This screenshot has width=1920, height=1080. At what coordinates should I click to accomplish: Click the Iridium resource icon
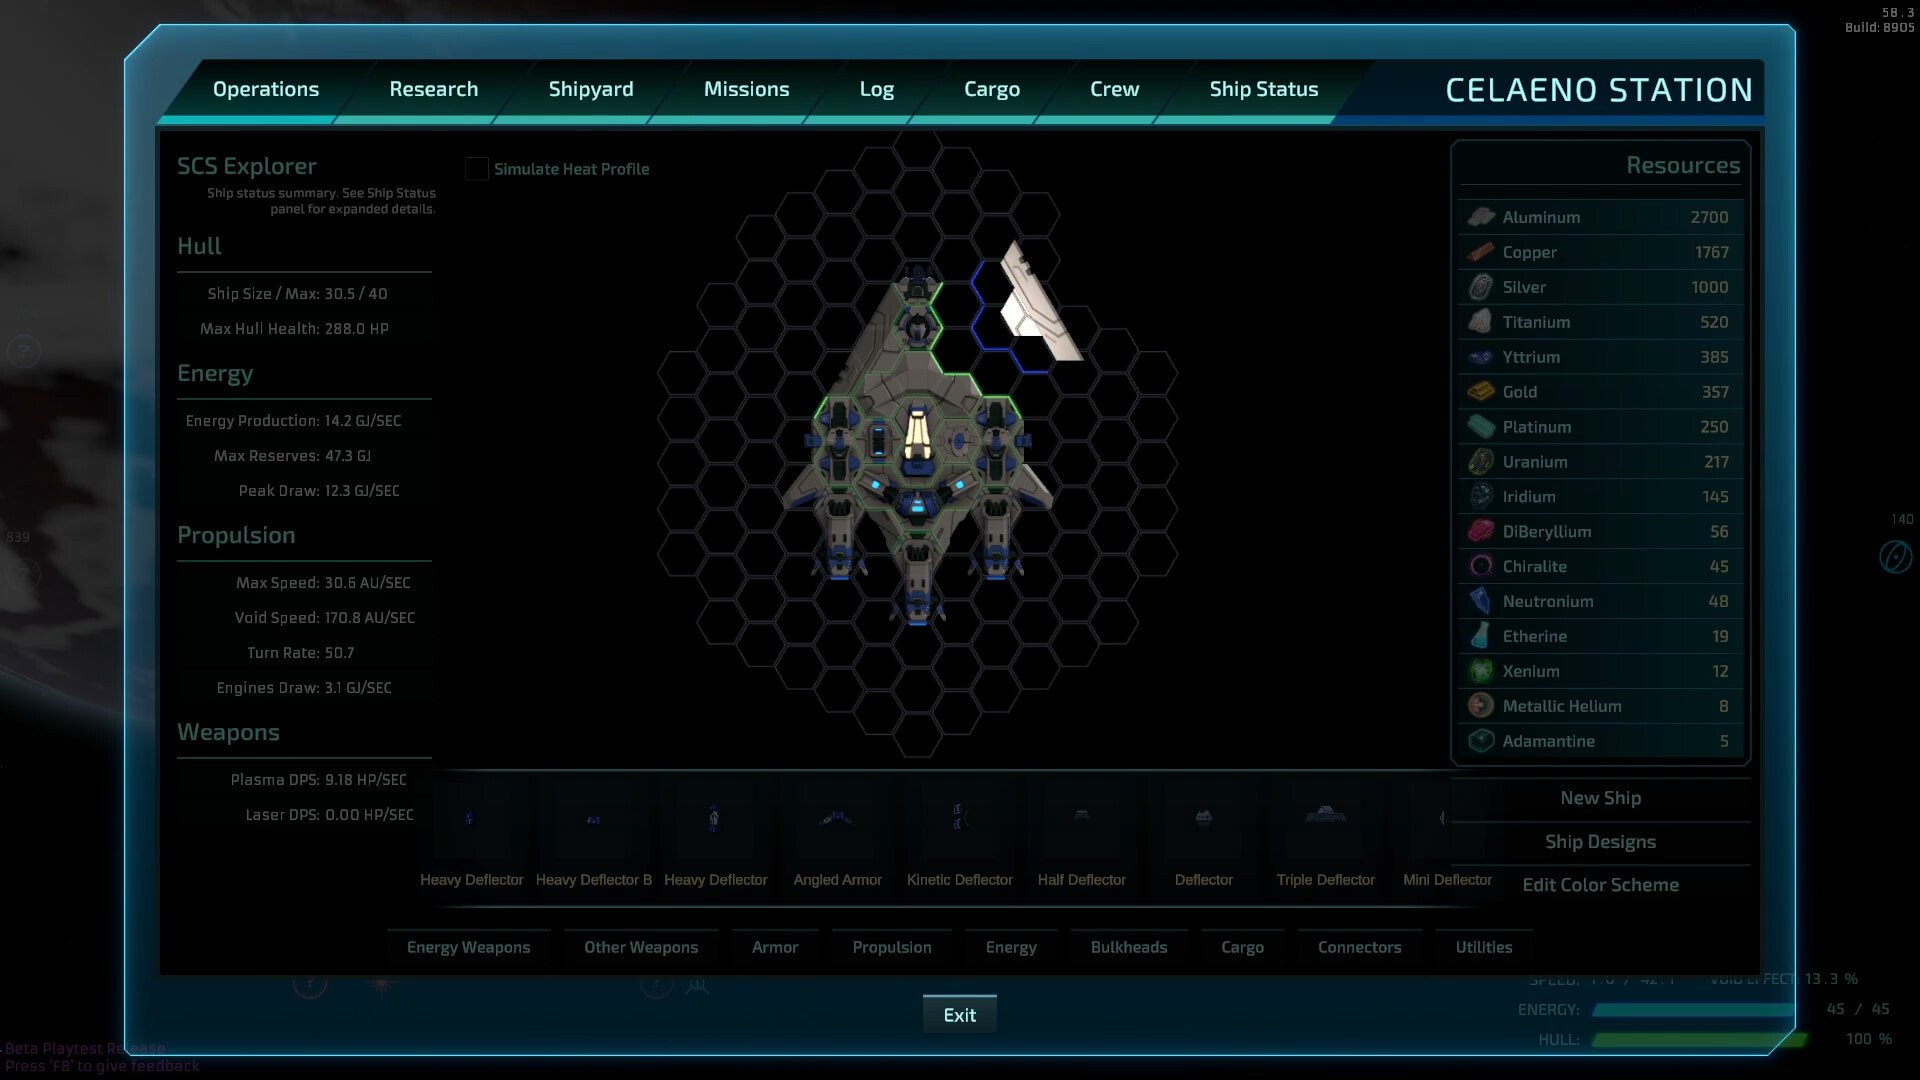click(x=1480, y=496)
